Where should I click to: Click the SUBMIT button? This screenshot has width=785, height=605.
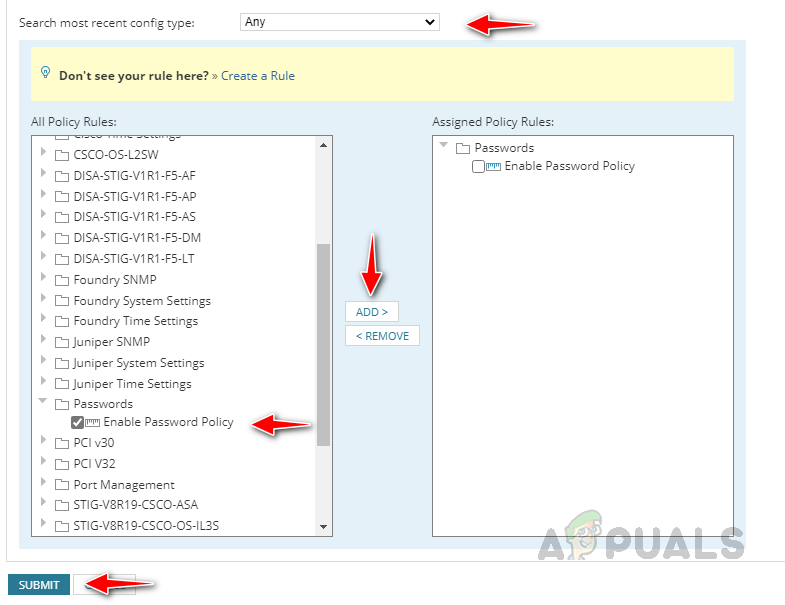(39, 584)
